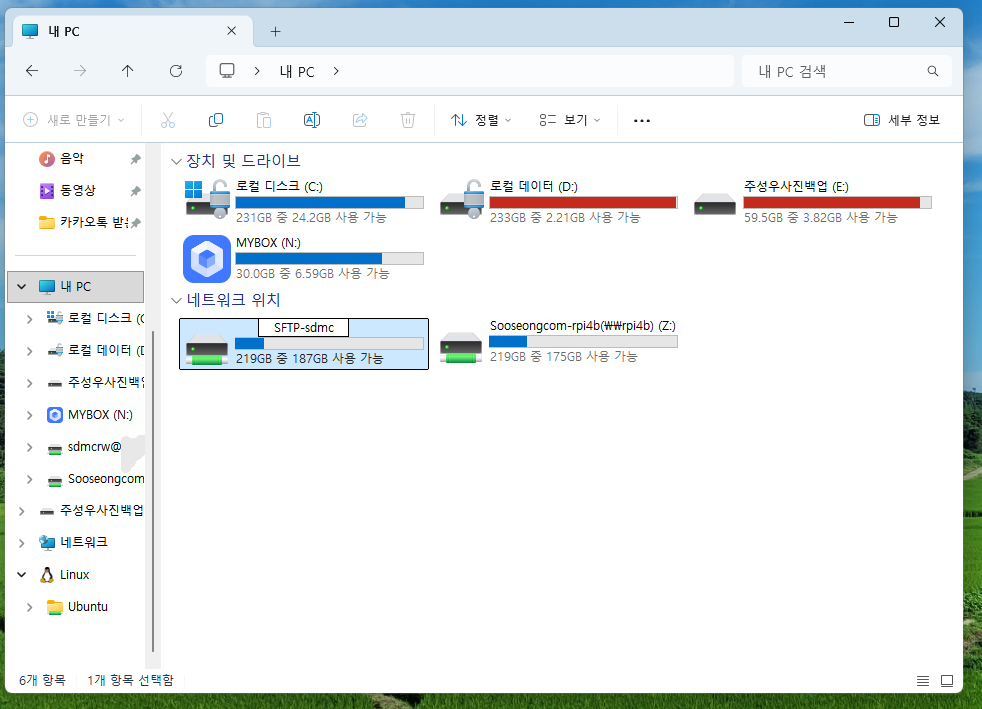Click the Delete trash icon
Image resolution: width=982 pixels, height=709 pixels.
tap(408, 120)
